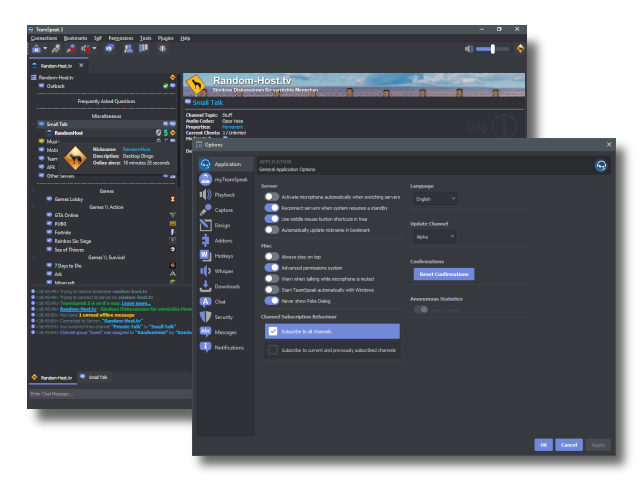
Task: Open the Language dropdown set to English
Action: pyautogui.click(x=433, y=199)
